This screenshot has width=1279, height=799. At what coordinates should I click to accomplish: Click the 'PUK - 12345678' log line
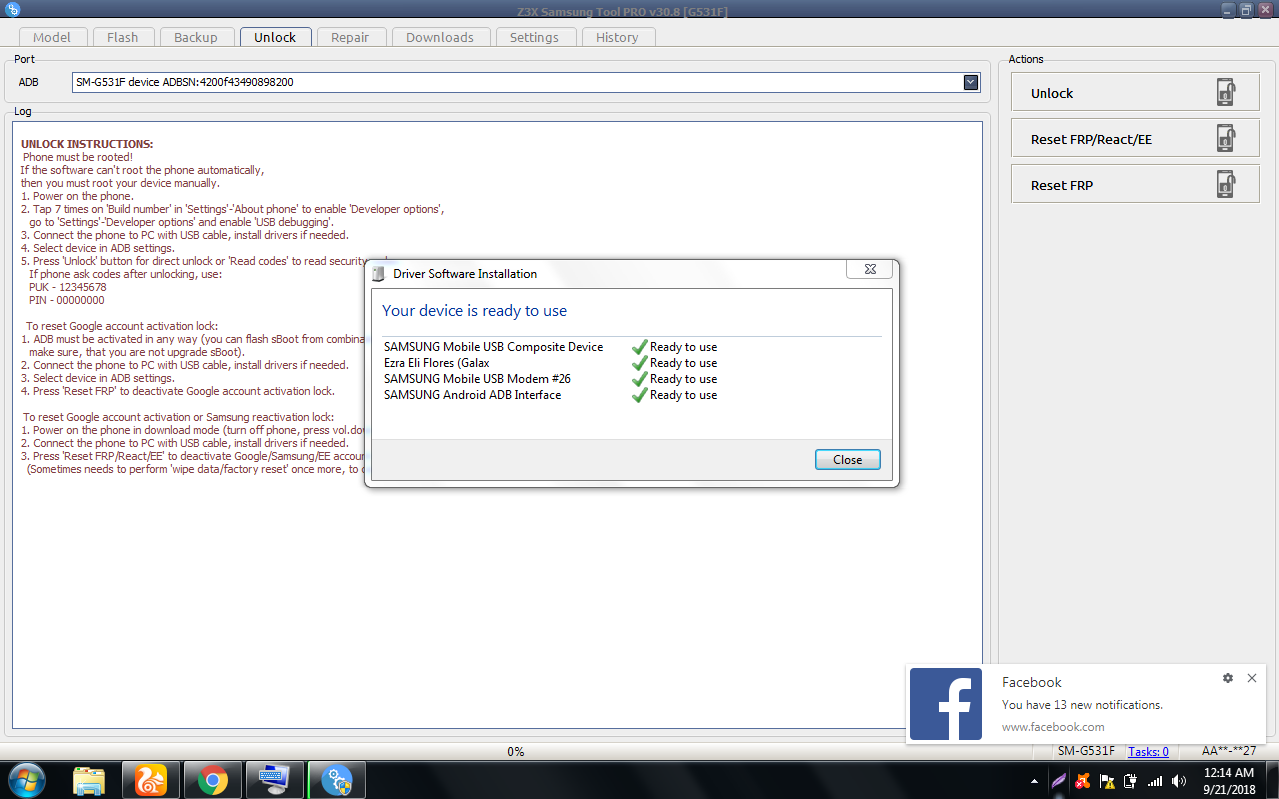pos(67,287)
